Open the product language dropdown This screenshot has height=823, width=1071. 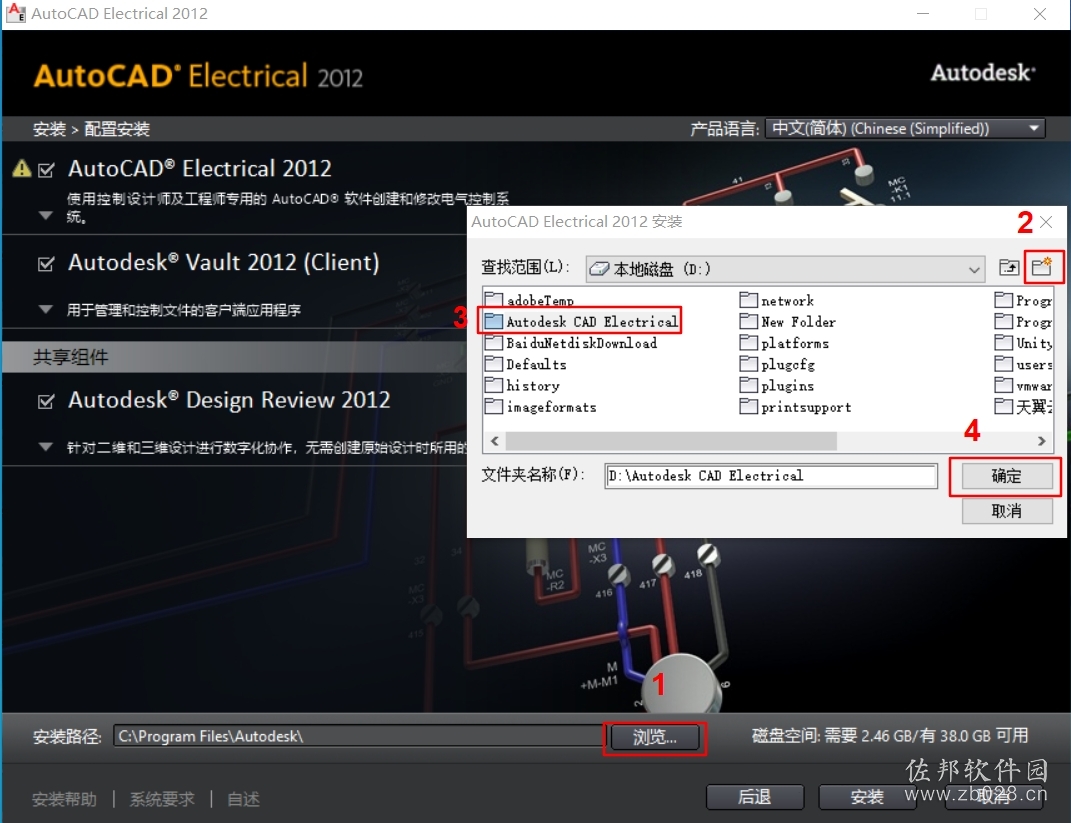click(904, 128)
